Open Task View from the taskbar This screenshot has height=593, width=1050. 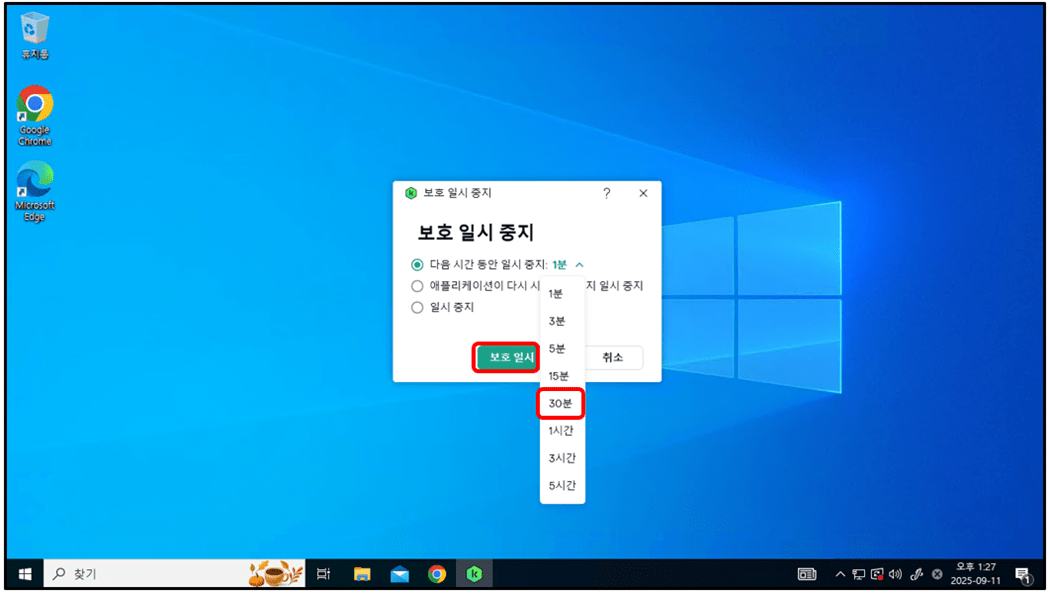323,574
